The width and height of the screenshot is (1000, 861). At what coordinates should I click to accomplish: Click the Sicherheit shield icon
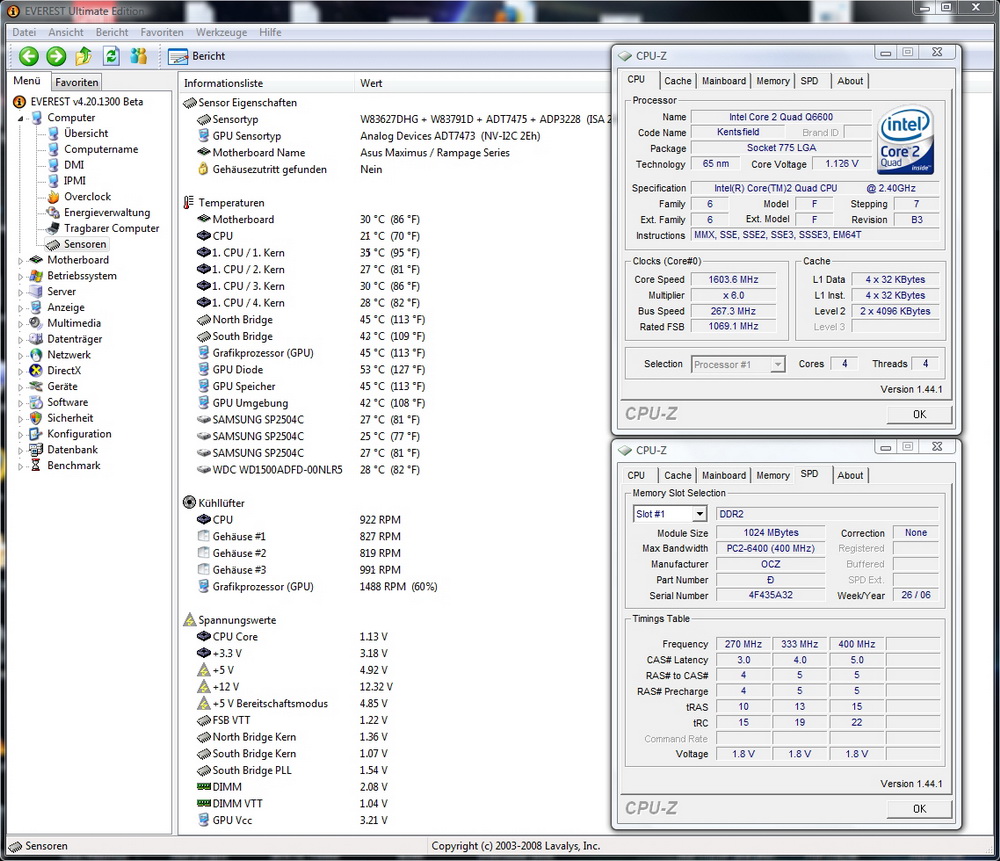(36, 418)
